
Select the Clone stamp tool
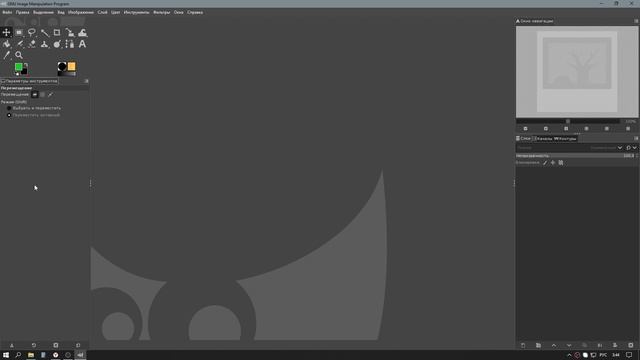pyautogui.click(x=44, y=44)
